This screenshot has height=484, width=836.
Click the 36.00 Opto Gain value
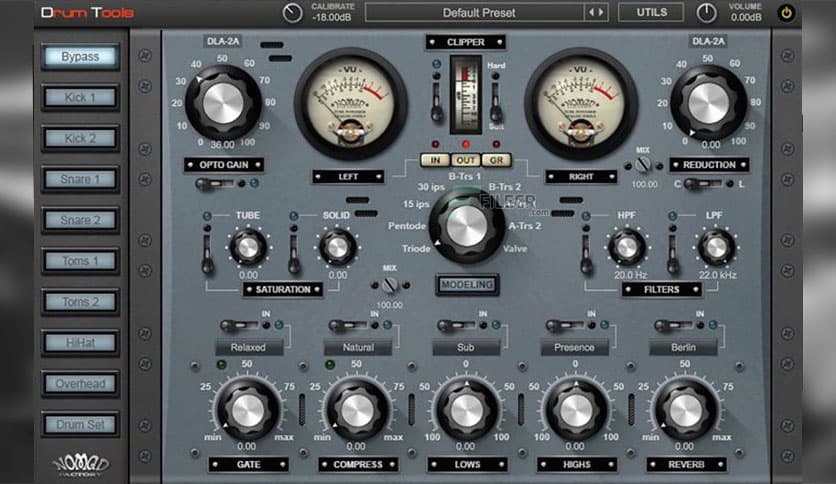tap(222, 144)
